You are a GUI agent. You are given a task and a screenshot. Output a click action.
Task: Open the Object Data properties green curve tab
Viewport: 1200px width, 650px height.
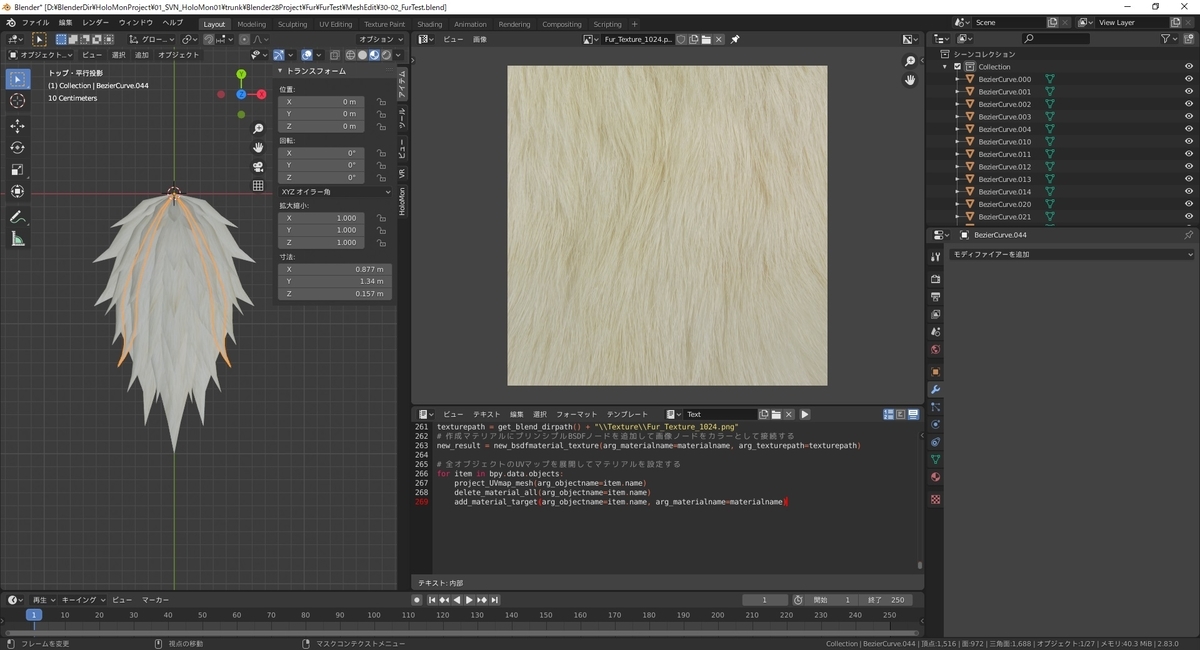[935, 459]
